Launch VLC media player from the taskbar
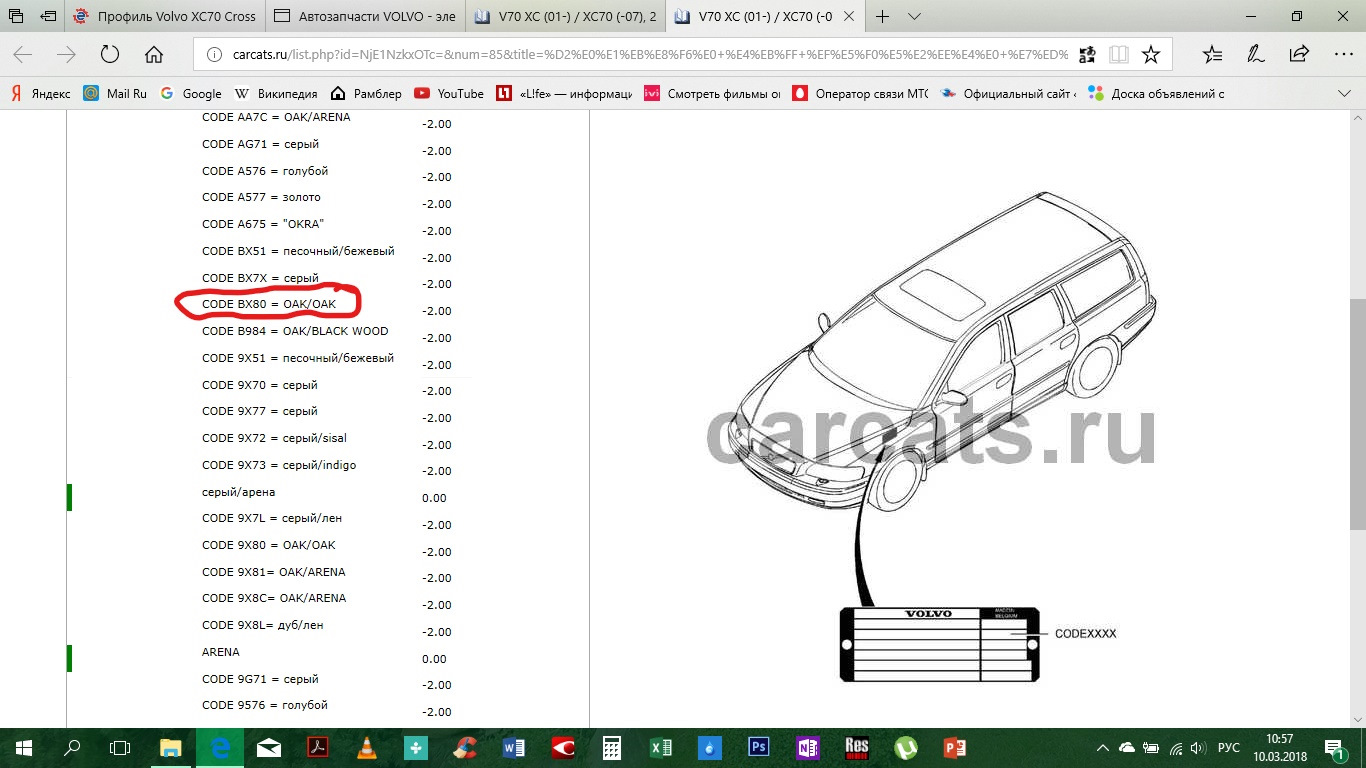 click(366, 748)
